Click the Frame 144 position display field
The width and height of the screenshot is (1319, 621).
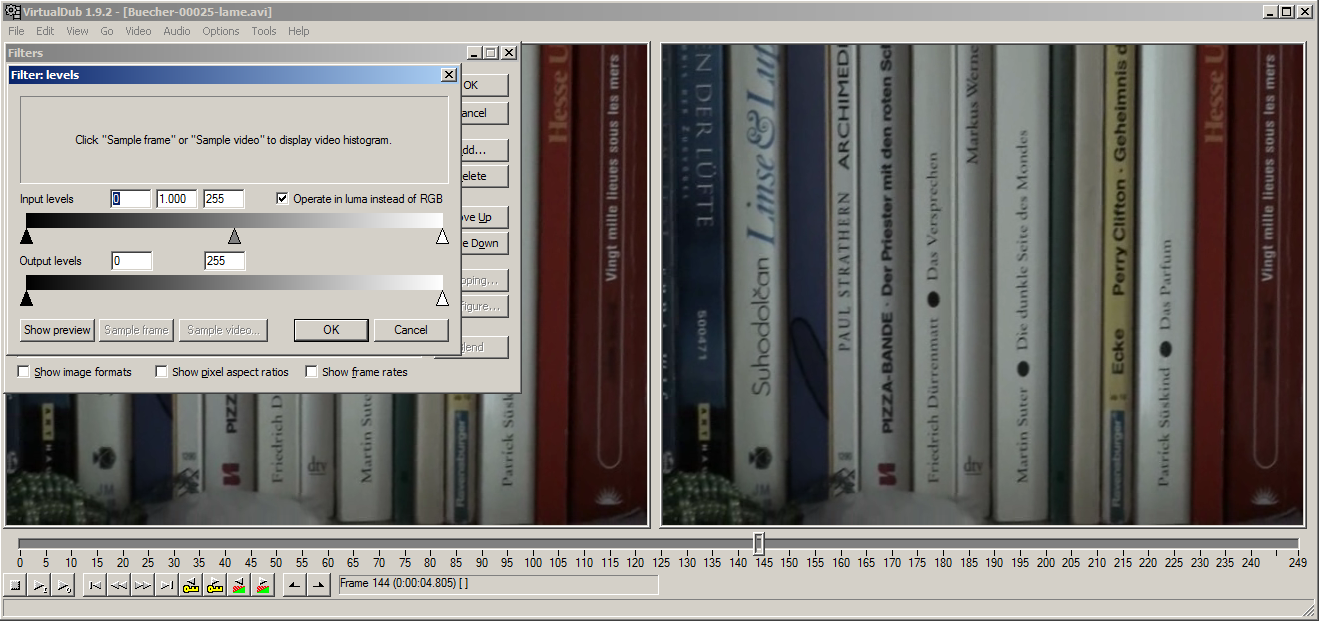click(x=498, y=584)
